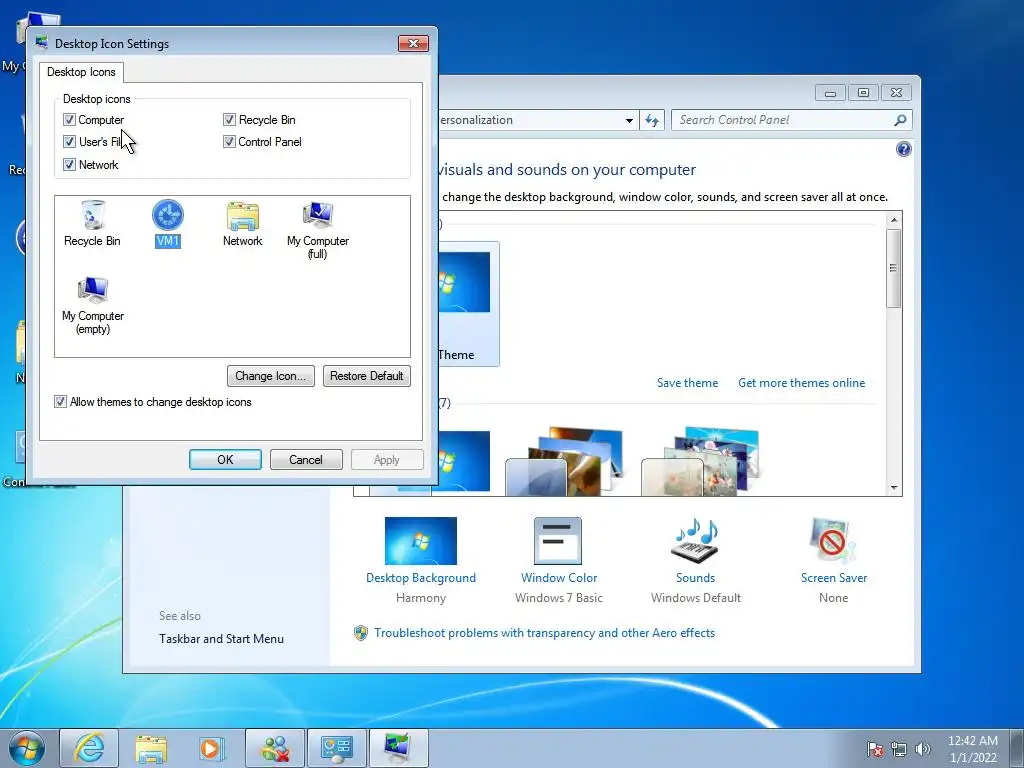Select the Recycle Bin icon in preview list

click(92, 223)
